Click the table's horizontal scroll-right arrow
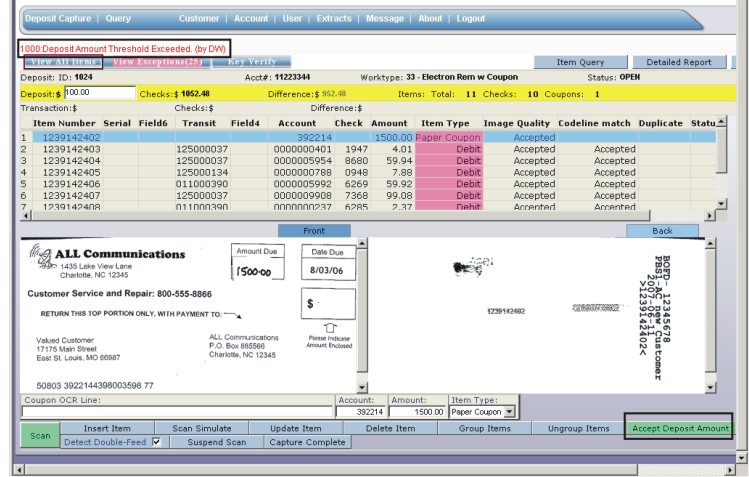The width and height of the screenshot is (749, 477). pos(710,216)
